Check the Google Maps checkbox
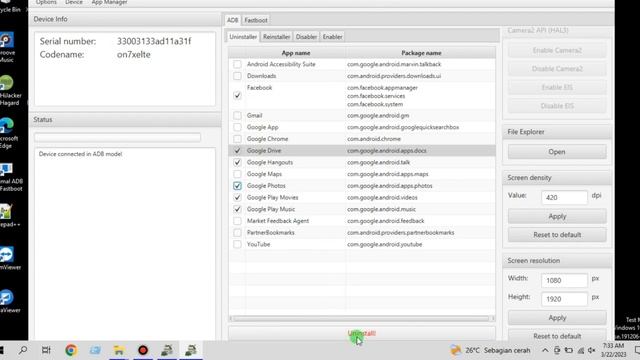The width and height of the screenshot is (640, 360). coord(237,174)
